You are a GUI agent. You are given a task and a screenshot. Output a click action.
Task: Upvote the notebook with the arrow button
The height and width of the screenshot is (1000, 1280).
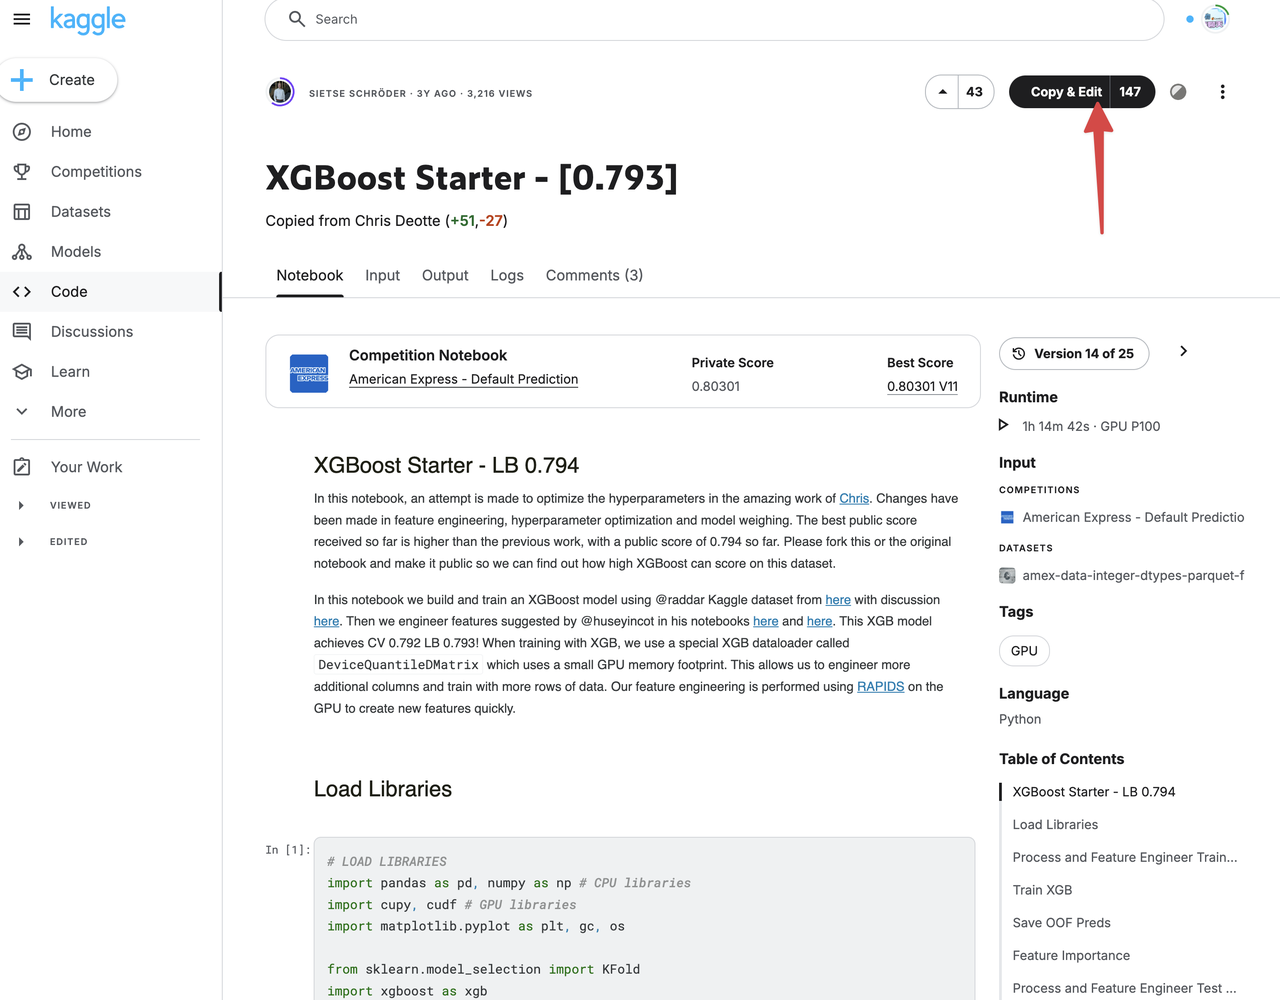tap(942, 92)
